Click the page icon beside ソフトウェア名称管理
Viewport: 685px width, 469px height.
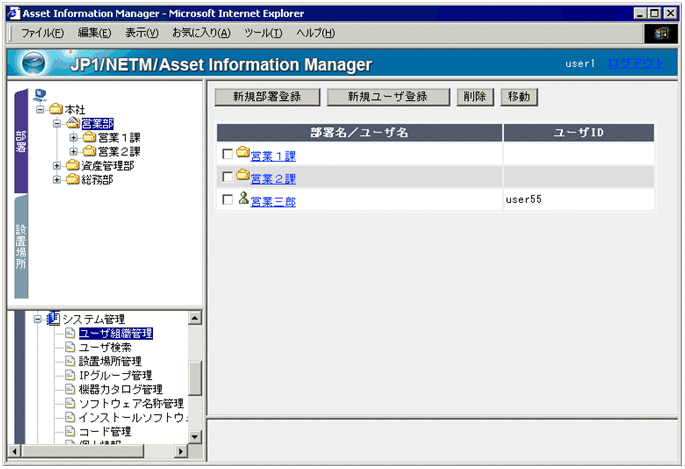pyautogui.click(x=70, y=403)
